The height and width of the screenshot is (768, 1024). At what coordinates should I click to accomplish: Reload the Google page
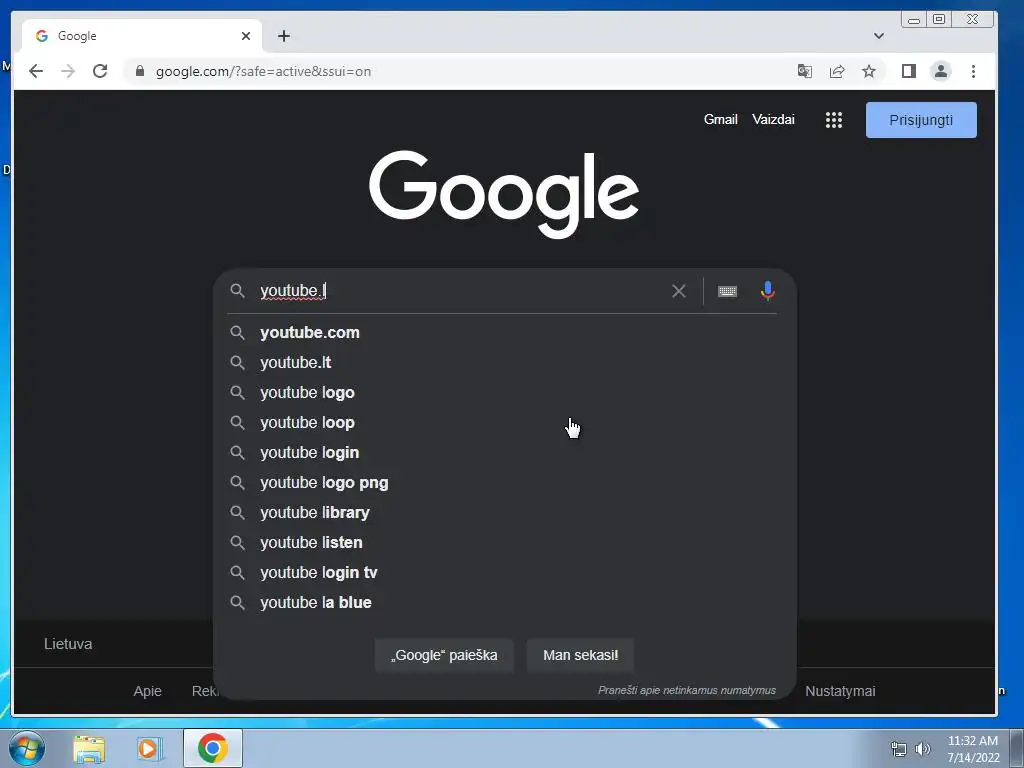pos(100,71)
